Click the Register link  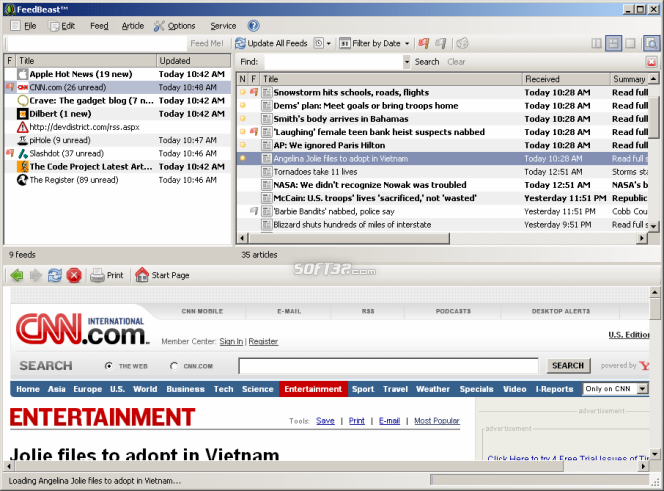263,341
